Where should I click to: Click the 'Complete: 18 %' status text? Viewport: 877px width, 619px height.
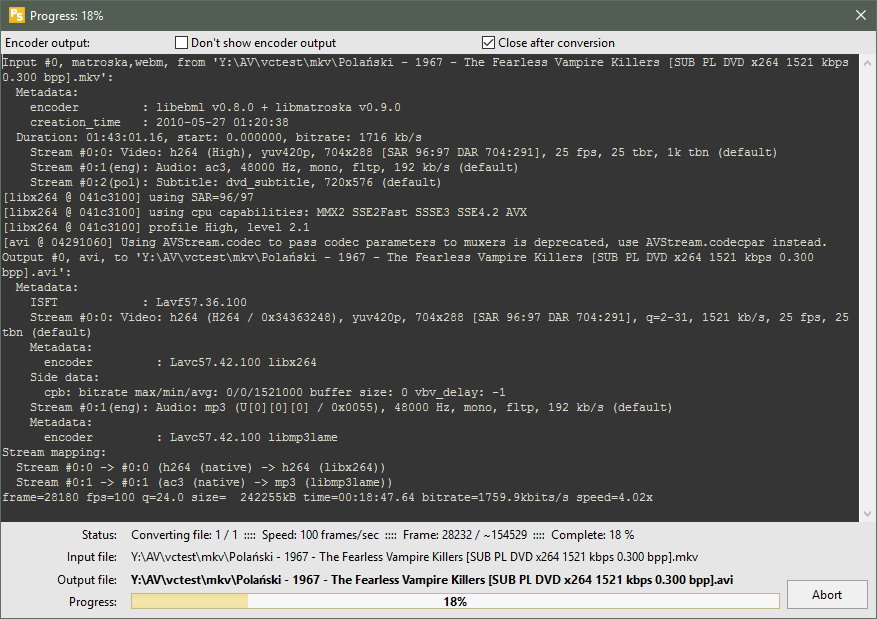592,535
